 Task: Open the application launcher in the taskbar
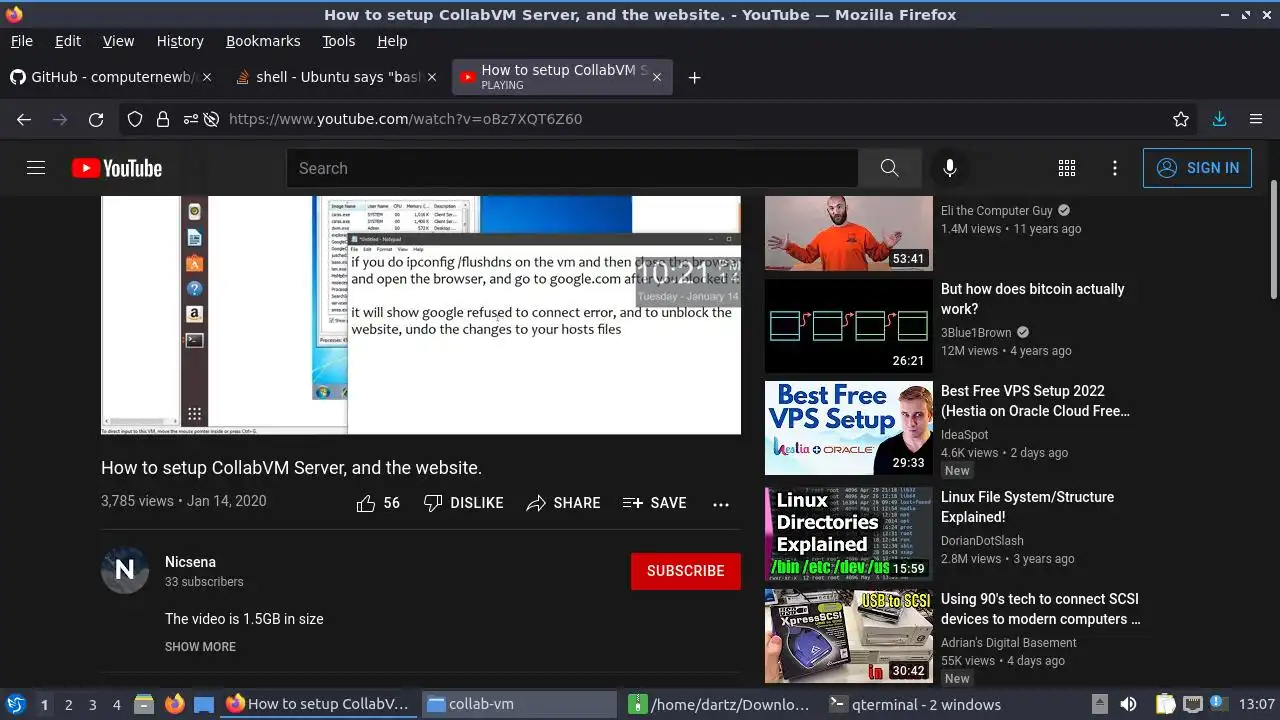click(16, 704)
